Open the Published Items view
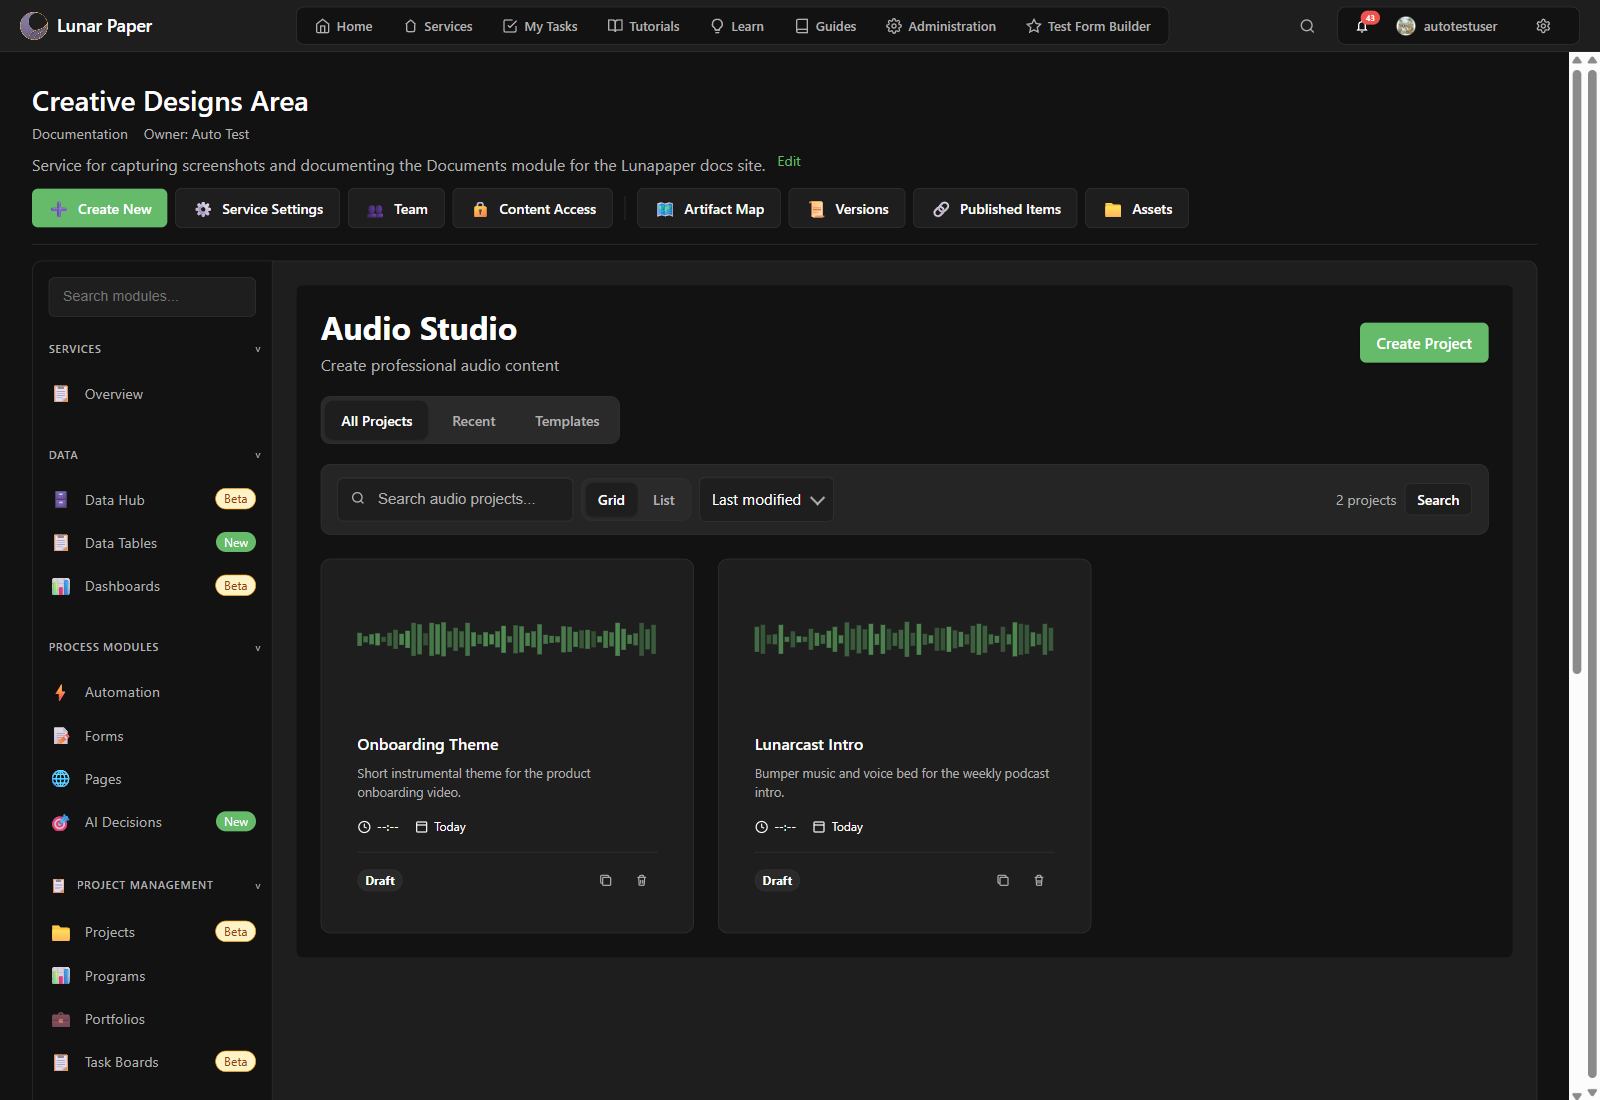This screenshot has width=1600, height=1100. [995, 209]
